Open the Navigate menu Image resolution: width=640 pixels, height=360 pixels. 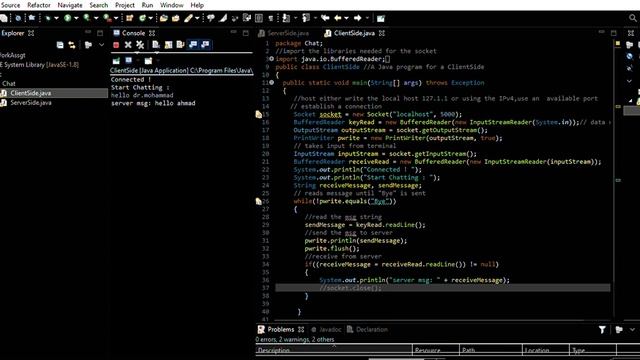(70, 5)
